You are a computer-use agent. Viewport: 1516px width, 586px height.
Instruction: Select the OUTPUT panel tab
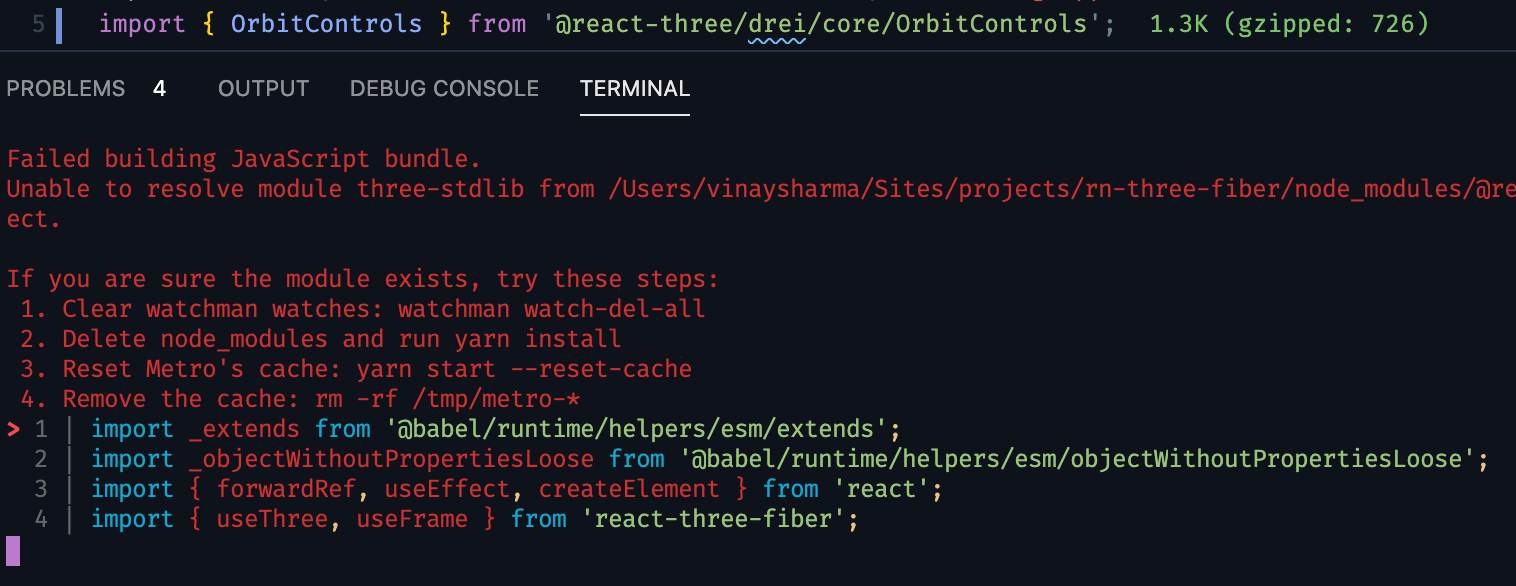tap(263, 88)
